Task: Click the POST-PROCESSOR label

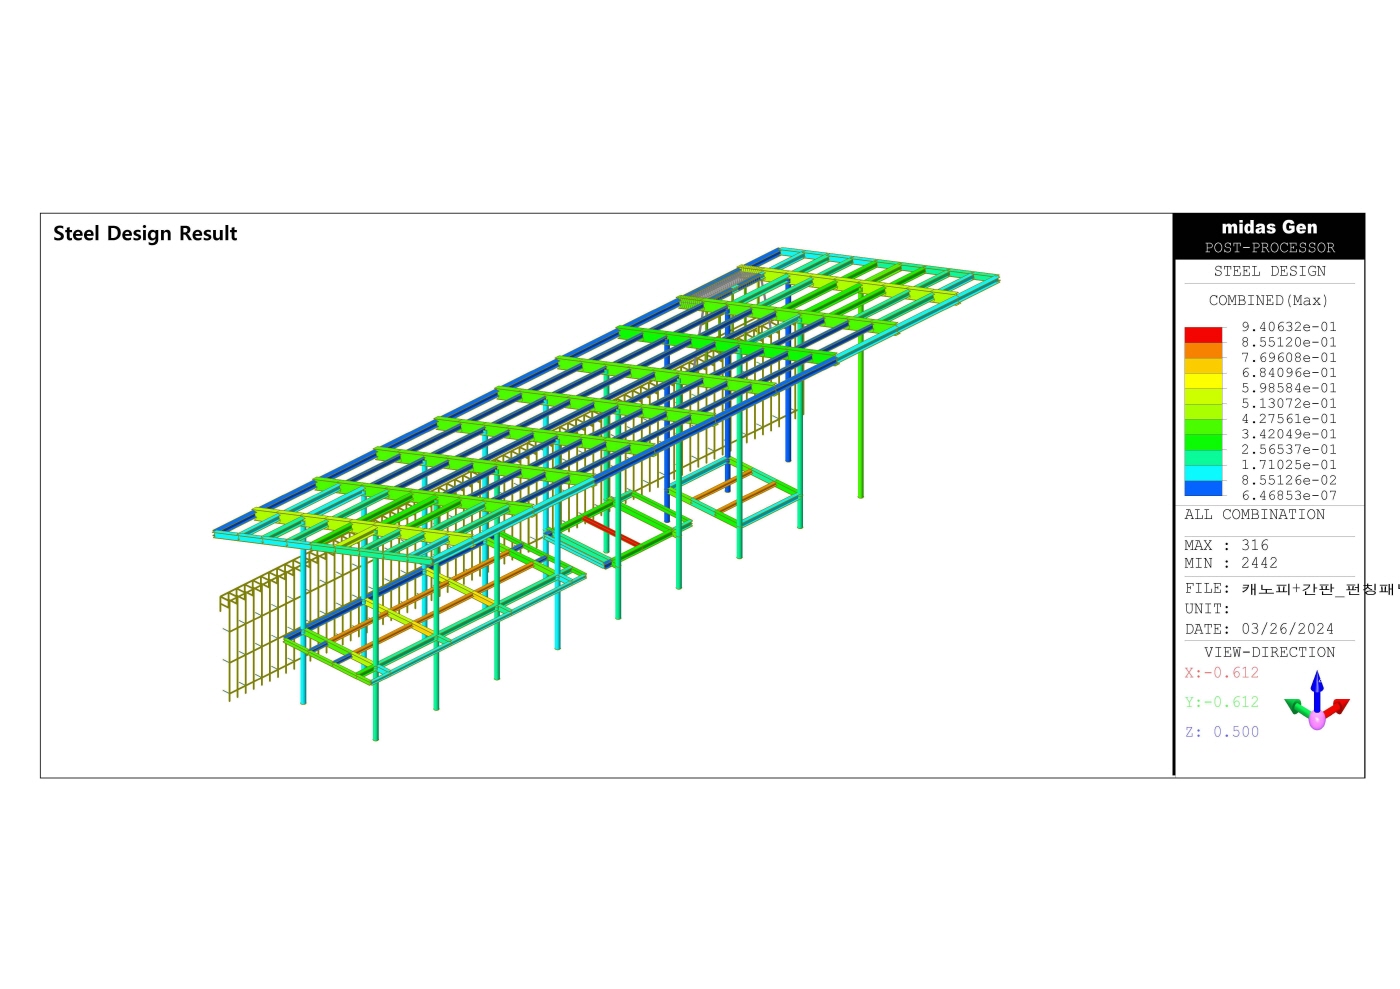Action: (x=1269, y=248)
